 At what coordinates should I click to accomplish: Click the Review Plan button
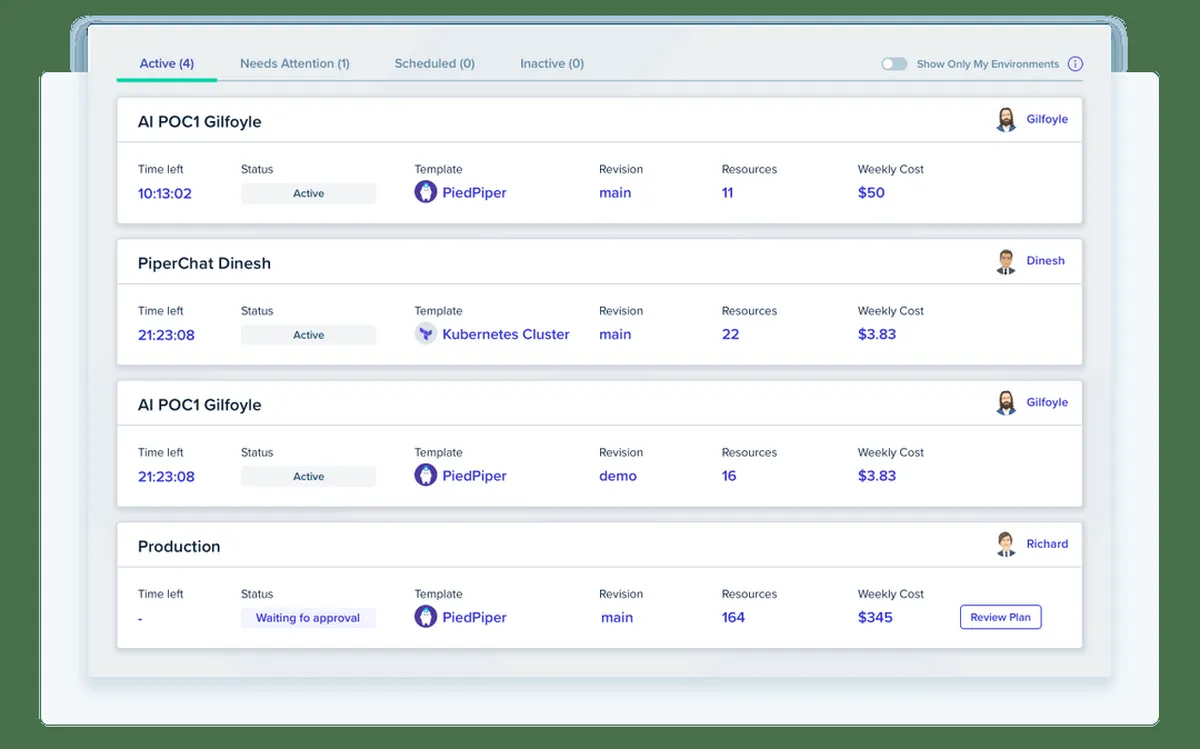coord(1000,617)
